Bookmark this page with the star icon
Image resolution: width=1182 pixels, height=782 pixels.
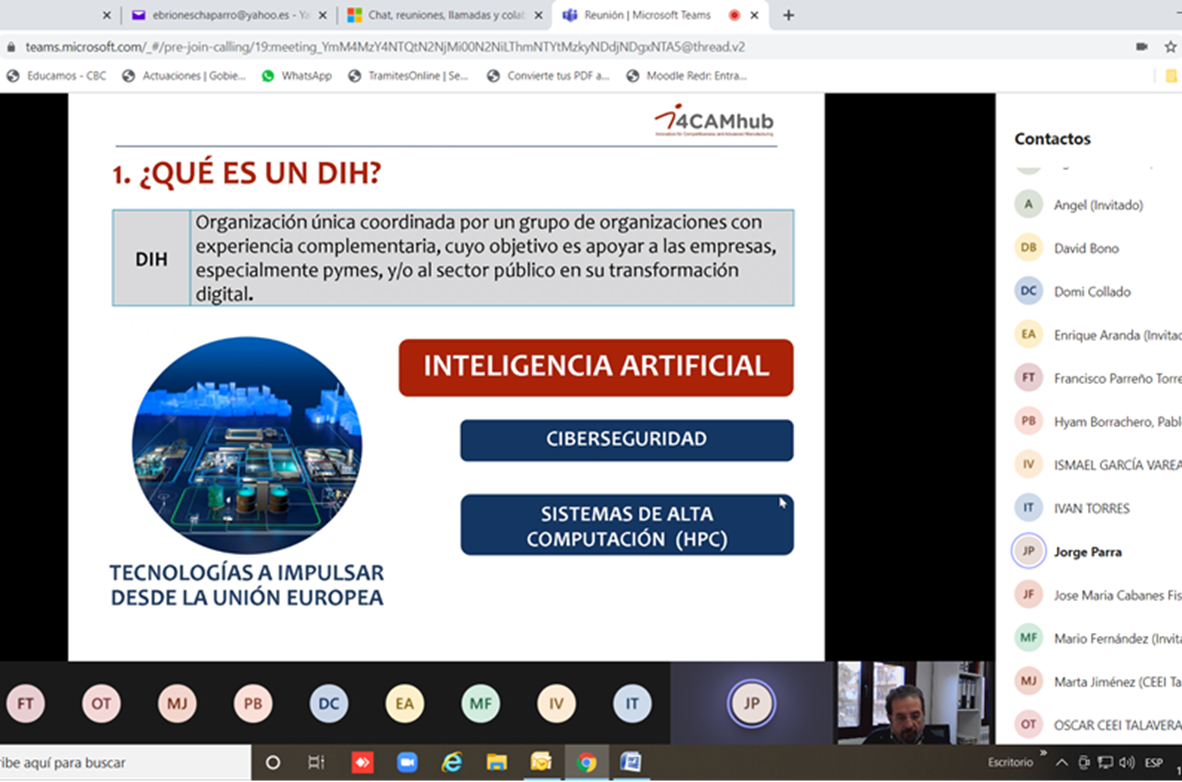pos(1170,47)
